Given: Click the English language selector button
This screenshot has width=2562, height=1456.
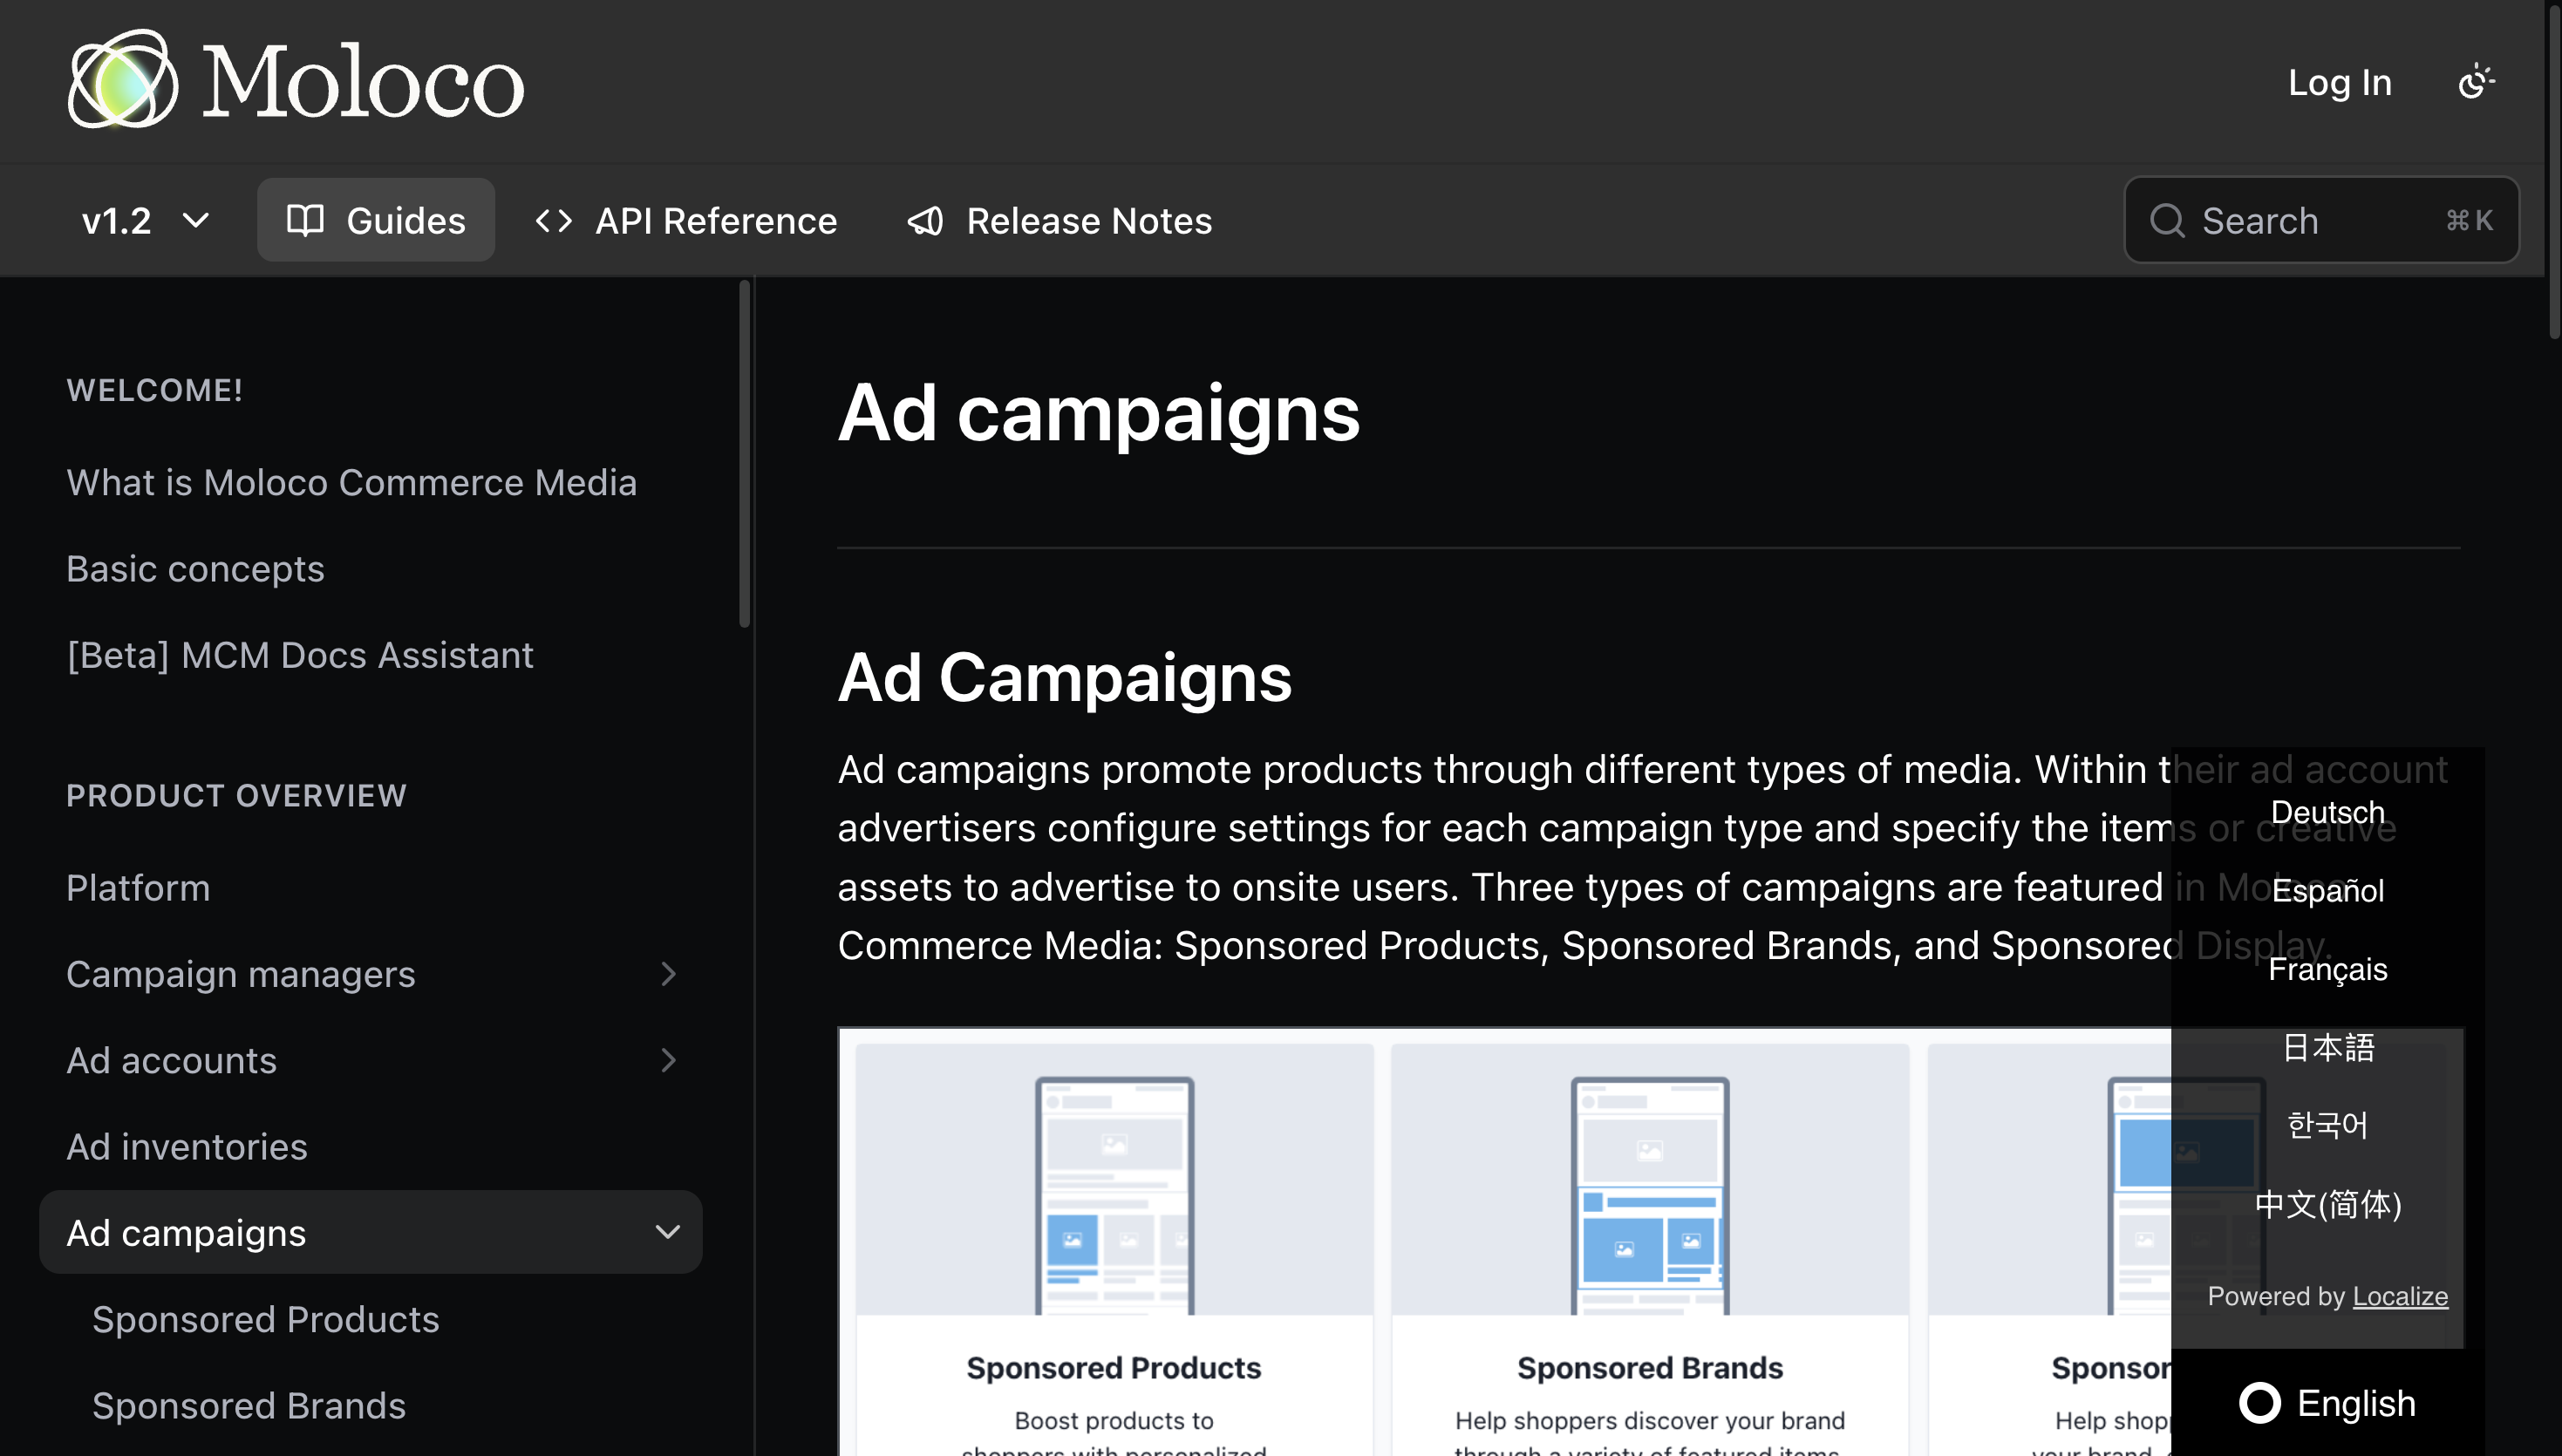Looking at the screenshot, I should (2327, 1403).
